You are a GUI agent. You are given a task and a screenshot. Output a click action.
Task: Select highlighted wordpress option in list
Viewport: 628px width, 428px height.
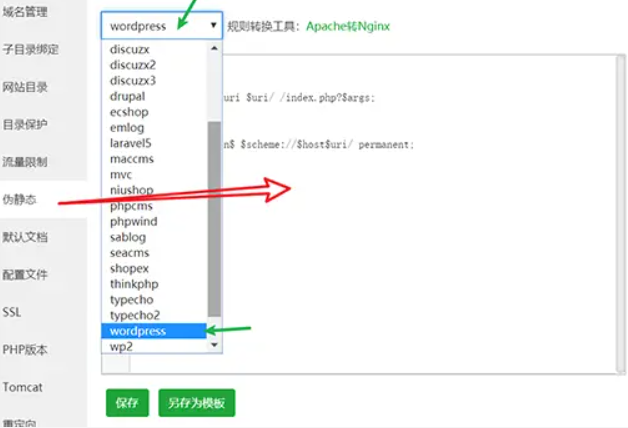point(154,331)
